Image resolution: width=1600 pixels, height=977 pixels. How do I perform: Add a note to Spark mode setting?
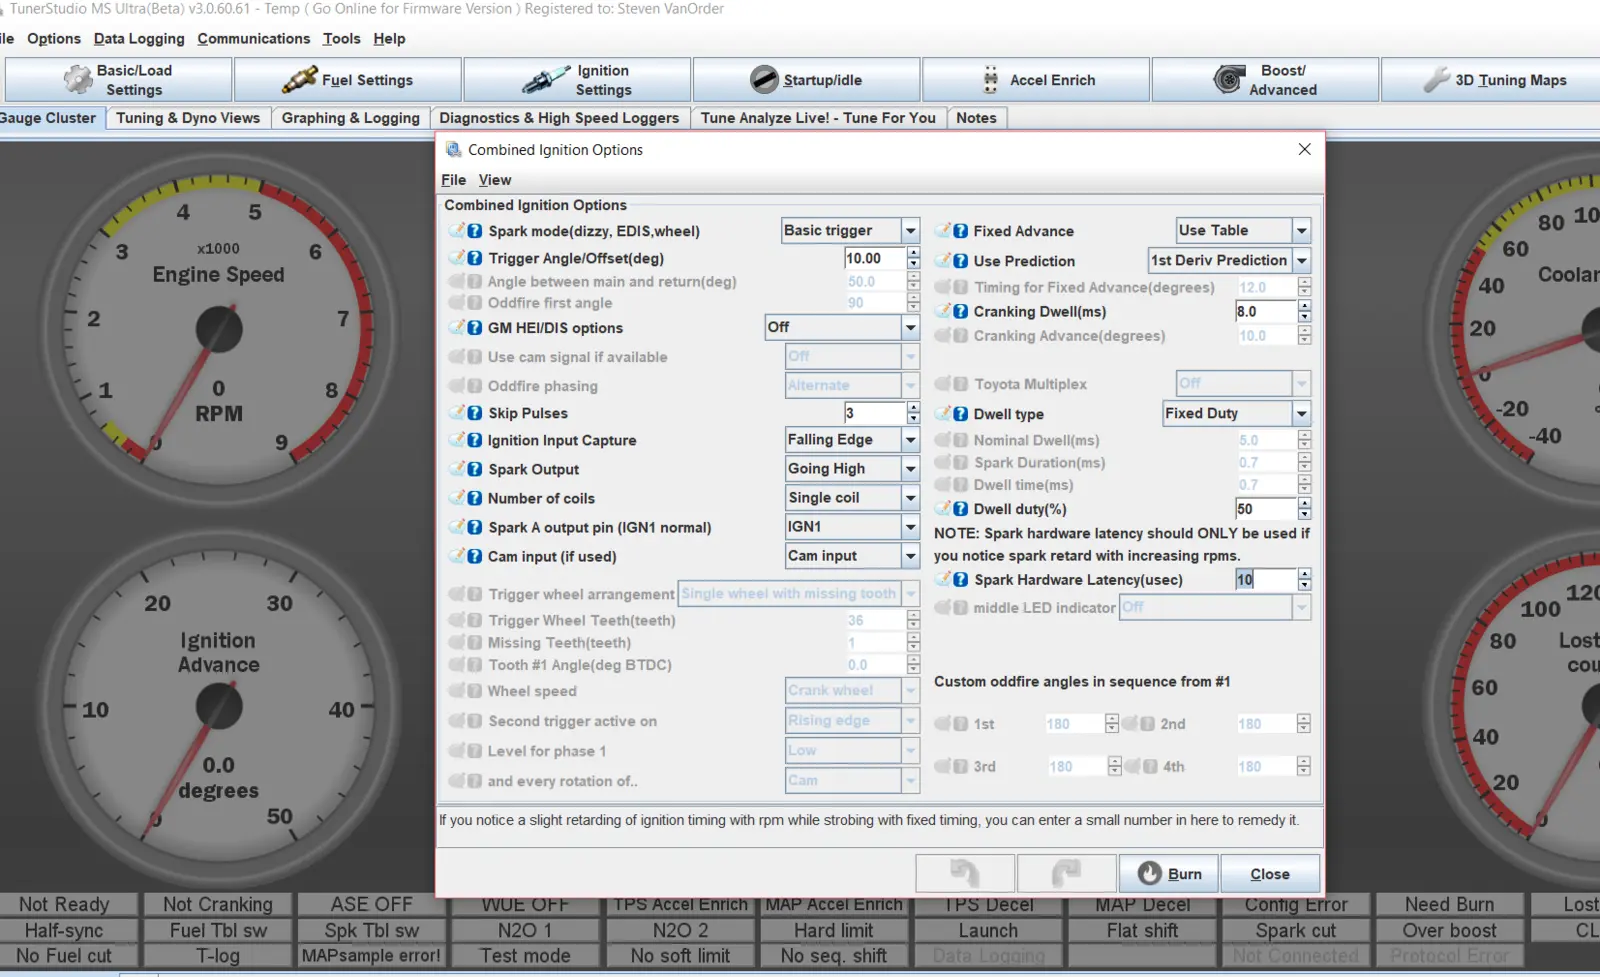click(x=457, y=231)
